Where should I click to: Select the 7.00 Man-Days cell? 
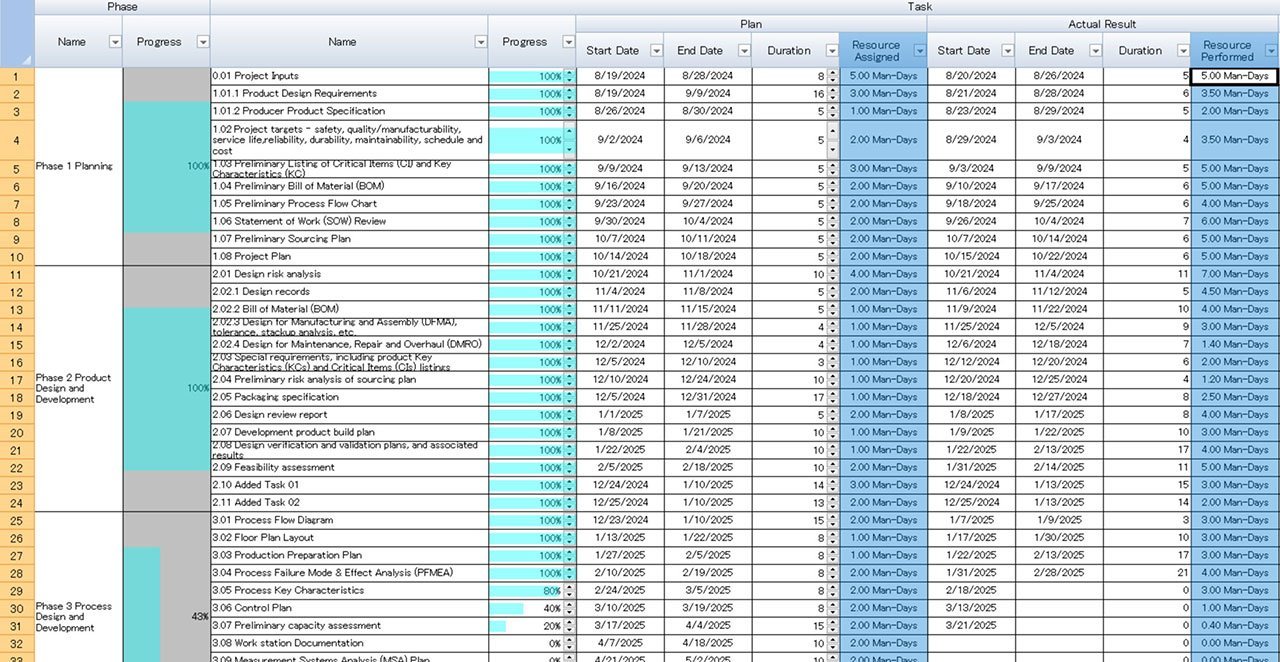[x=1234, y=274]
